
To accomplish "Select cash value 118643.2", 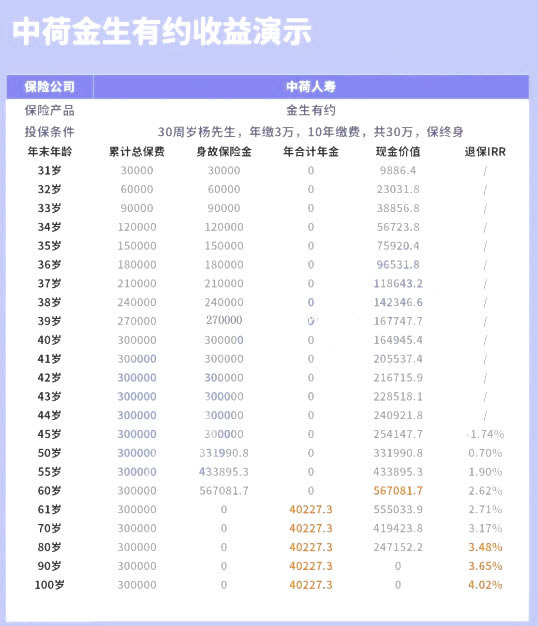I will coord(398,283).
